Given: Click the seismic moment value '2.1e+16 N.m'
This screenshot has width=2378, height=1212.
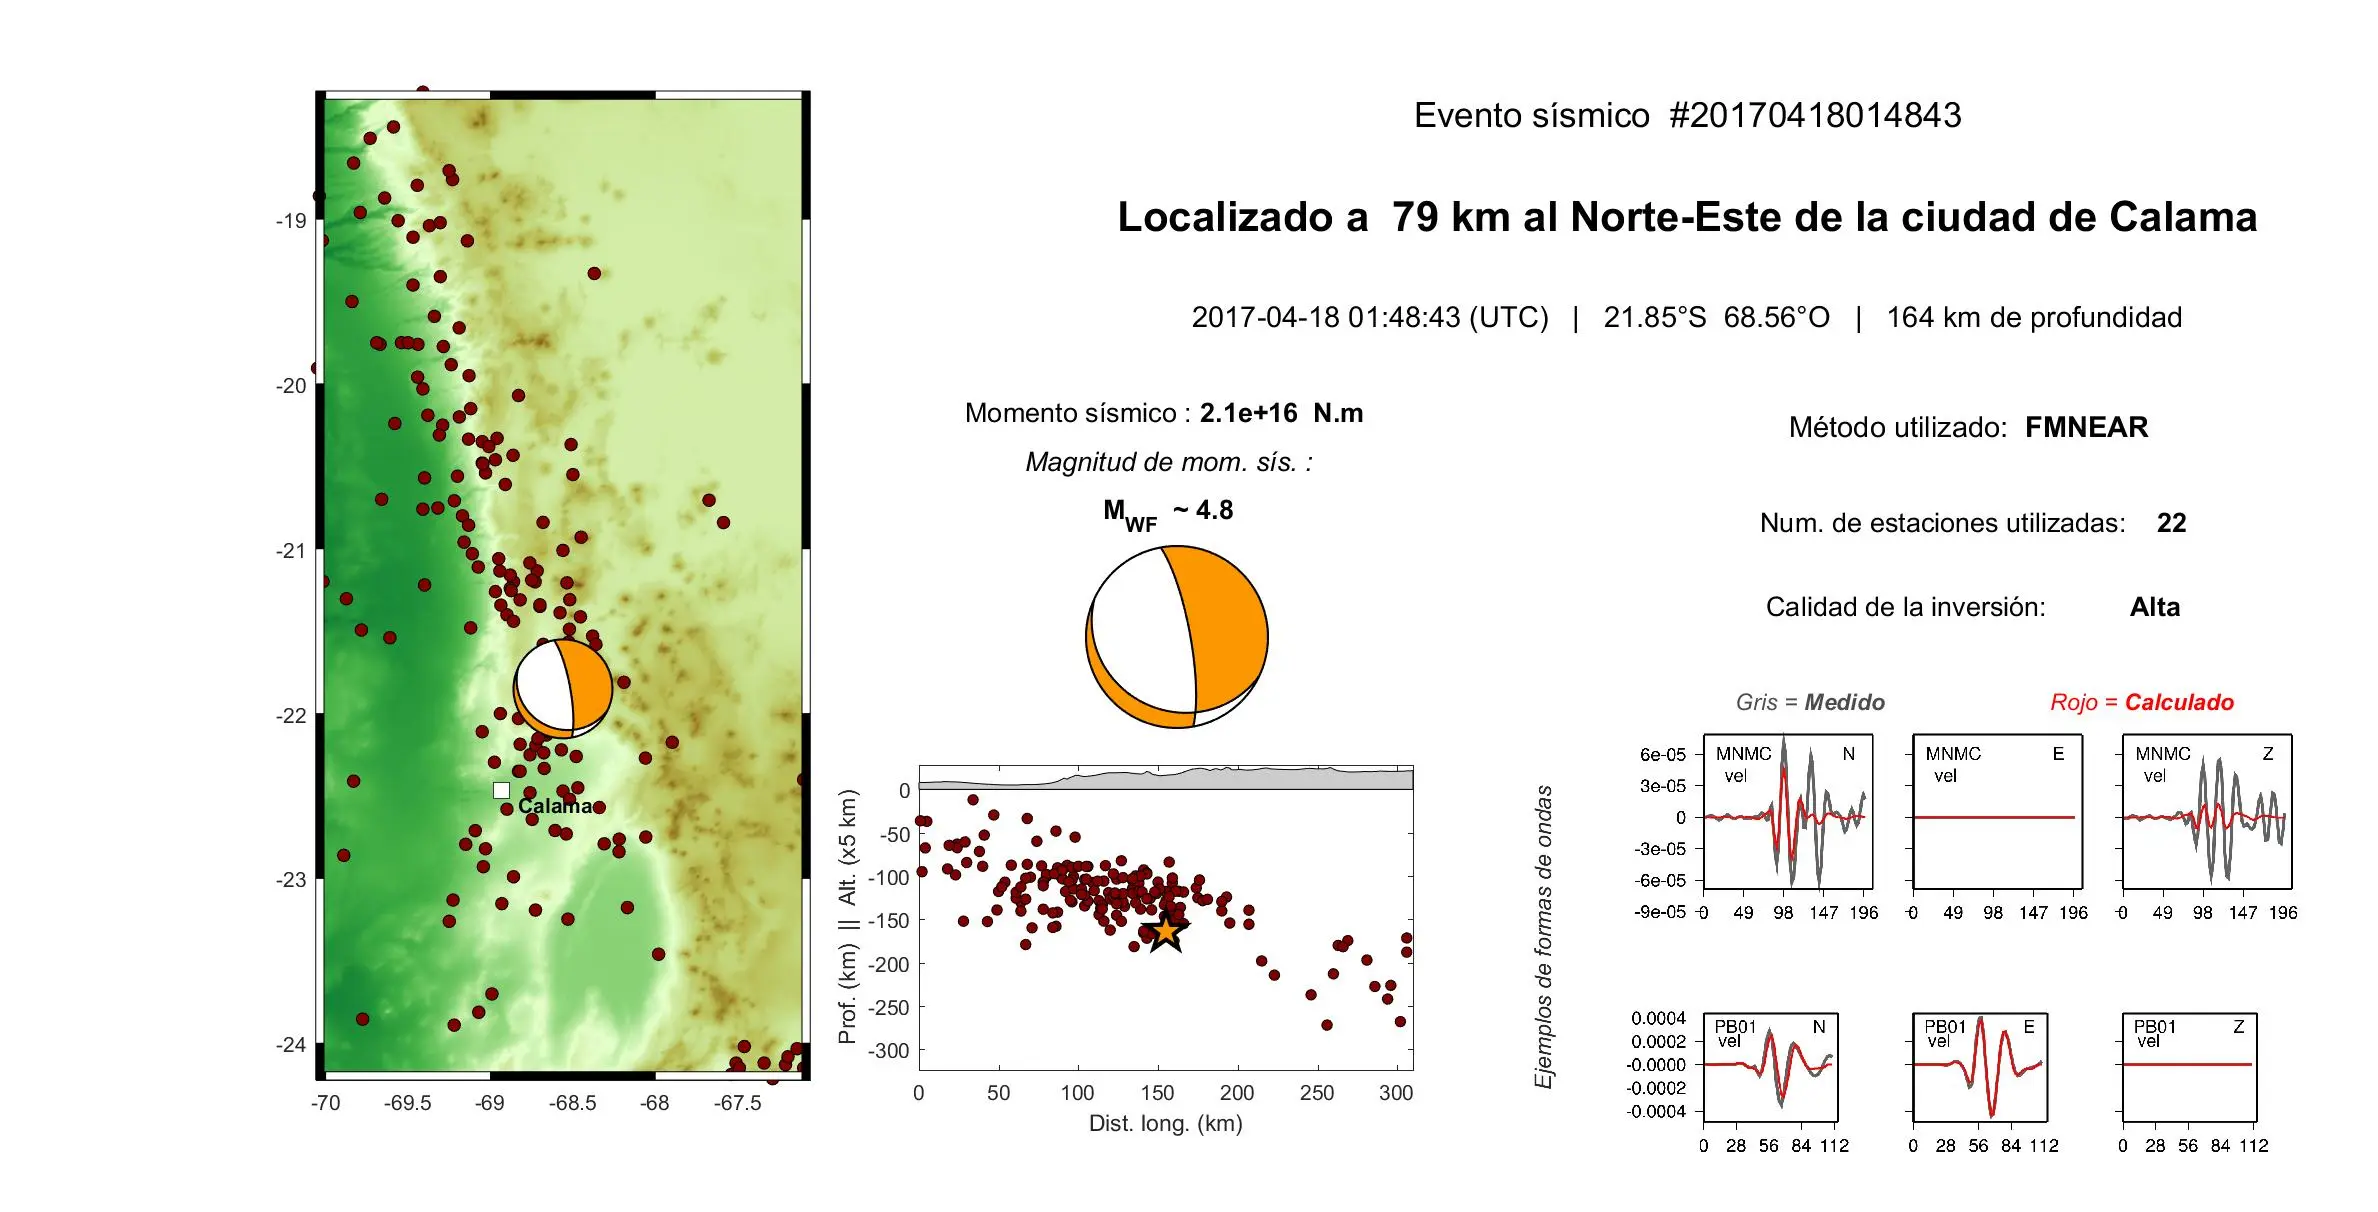Looking at the screenshot, I should [1281, 413].
